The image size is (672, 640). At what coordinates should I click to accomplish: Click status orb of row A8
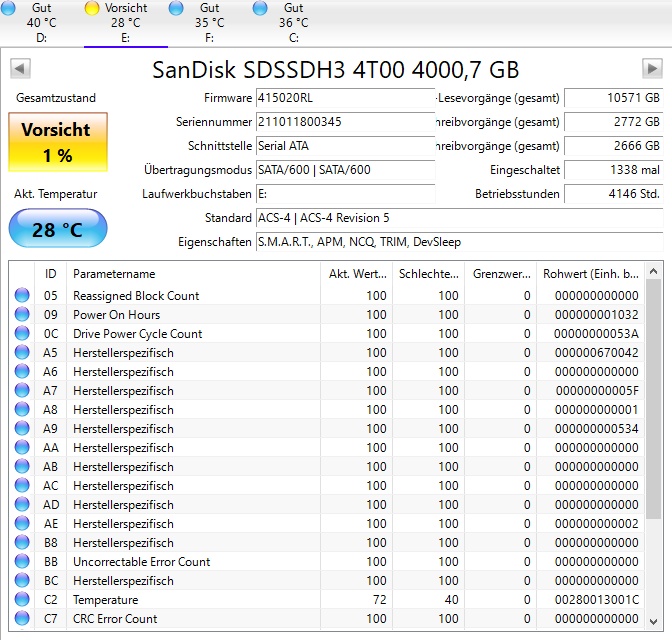(22, 409)
